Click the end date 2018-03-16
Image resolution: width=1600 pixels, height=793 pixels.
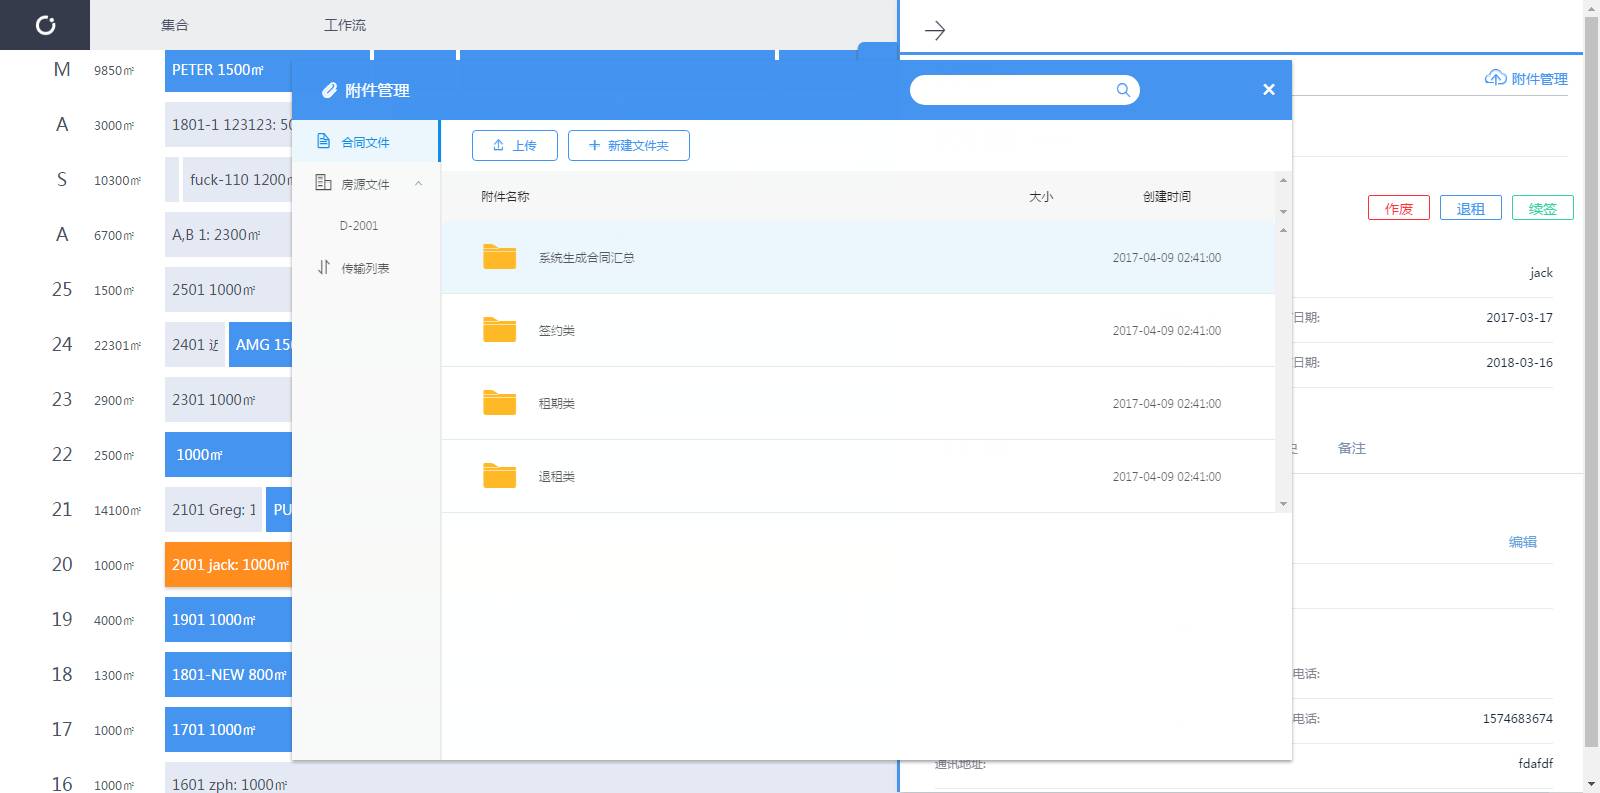(1519, 363)
